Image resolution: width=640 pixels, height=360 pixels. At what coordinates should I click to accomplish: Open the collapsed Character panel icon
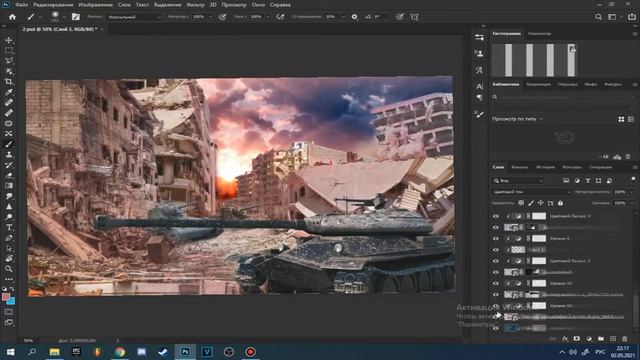coord(479,86)
